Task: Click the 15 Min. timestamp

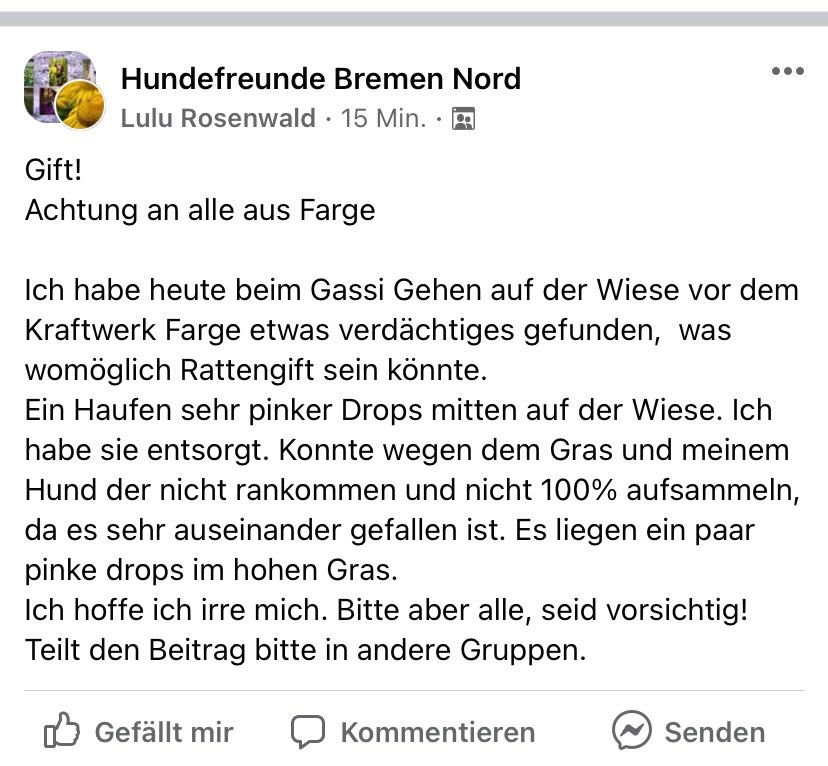Action: click(x=385, y=118)
